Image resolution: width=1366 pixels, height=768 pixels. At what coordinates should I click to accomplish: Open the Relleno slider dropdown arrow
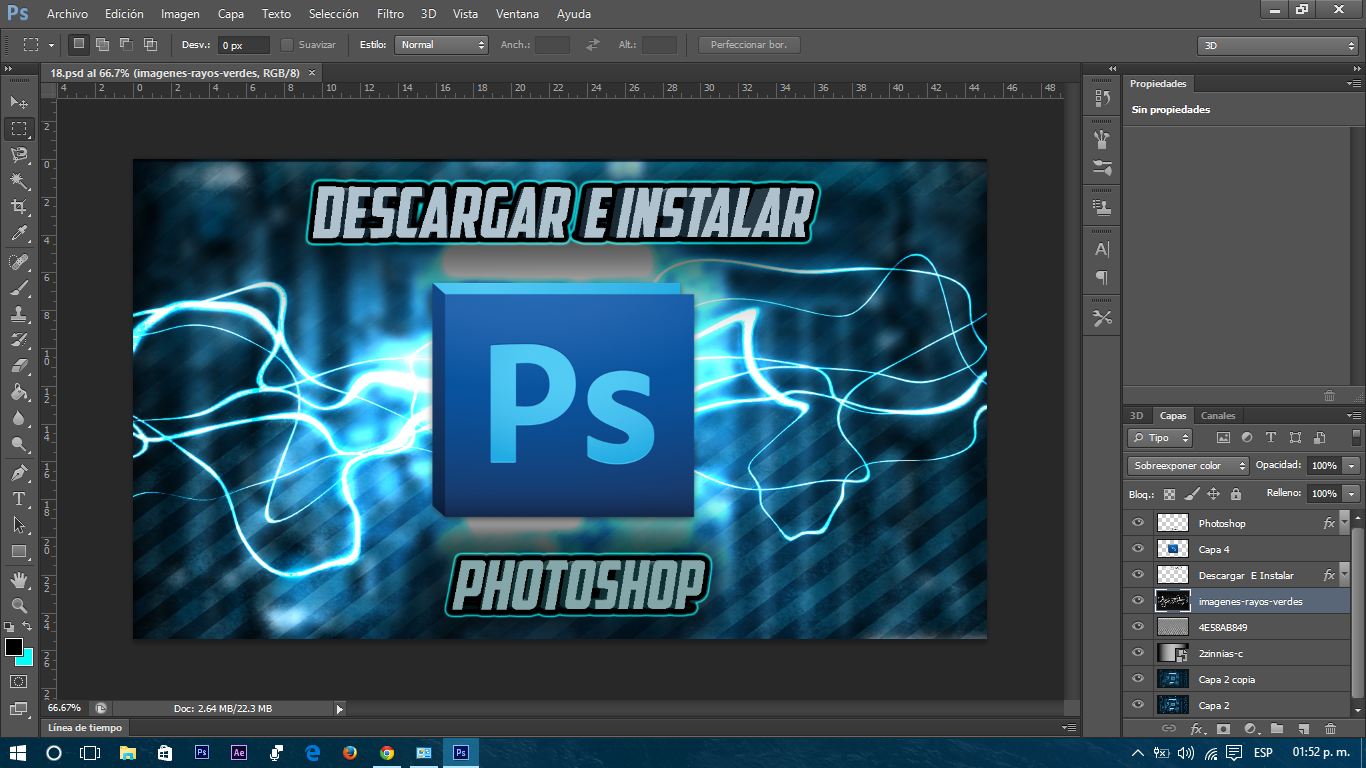pos(1352,494)
